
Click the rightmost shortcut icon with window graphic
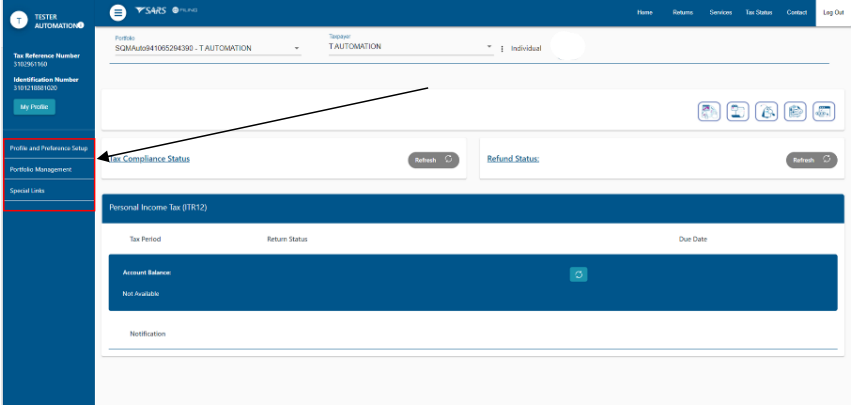pos(823,112)
